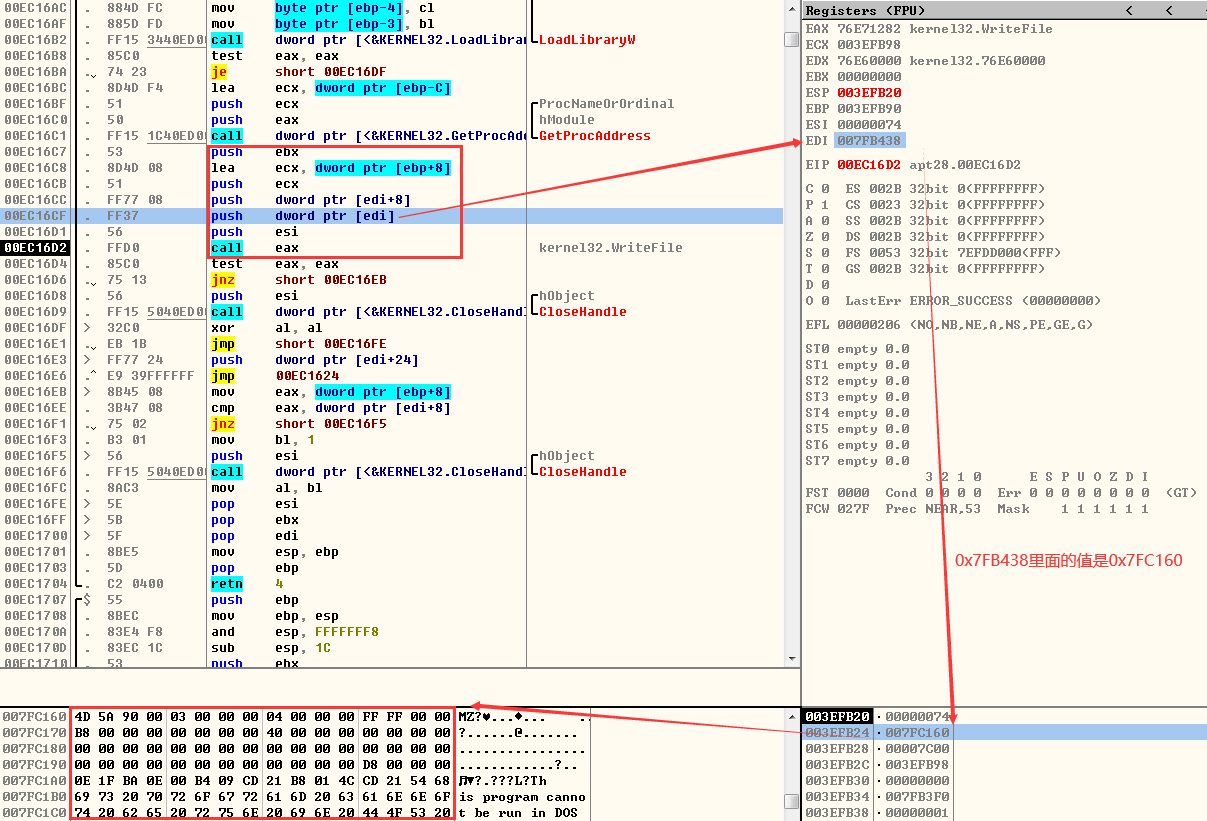Click the ProcNameOrOrdinal argument comment

606,103
